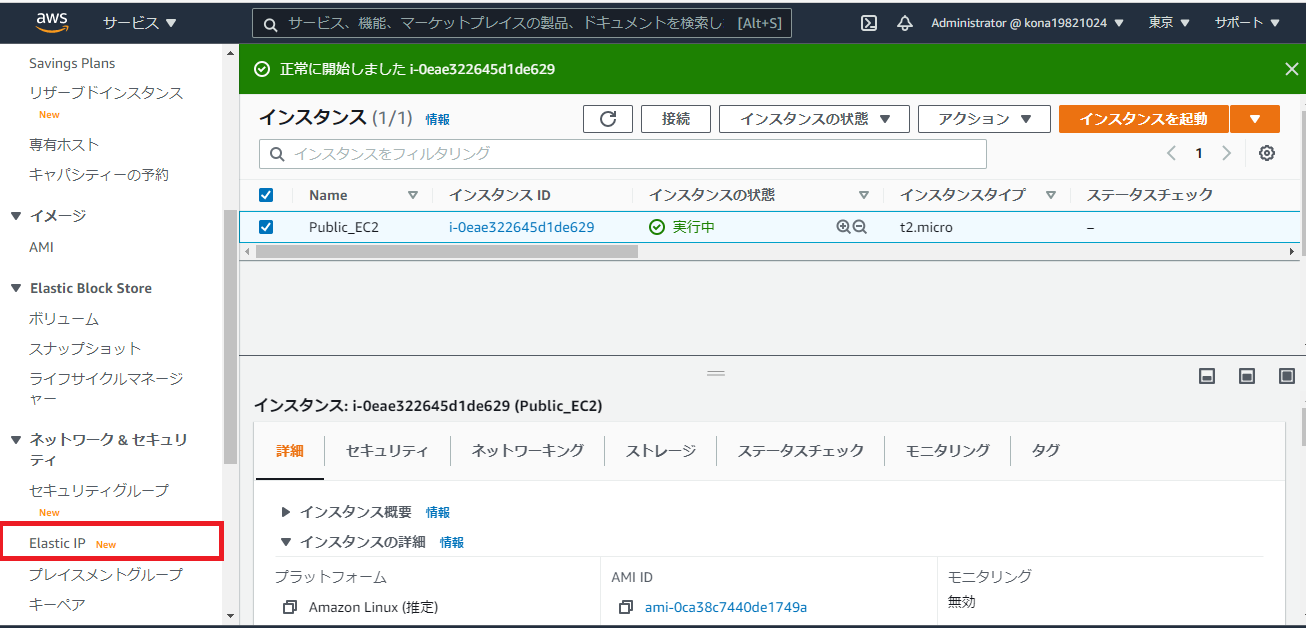The image size is (1306, 628).
Task: Expand the インスタンス概要 section
Action: 286,512
